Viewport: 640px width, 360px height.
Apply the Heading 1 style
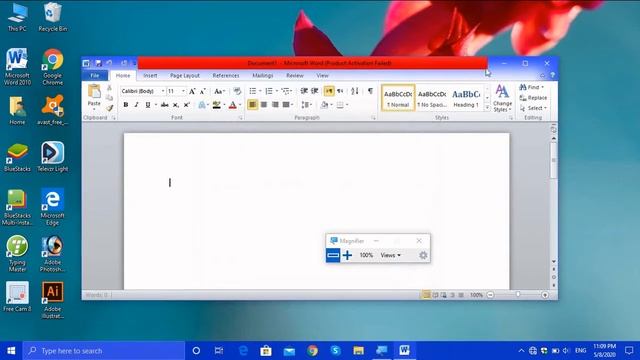coord(466,98)
